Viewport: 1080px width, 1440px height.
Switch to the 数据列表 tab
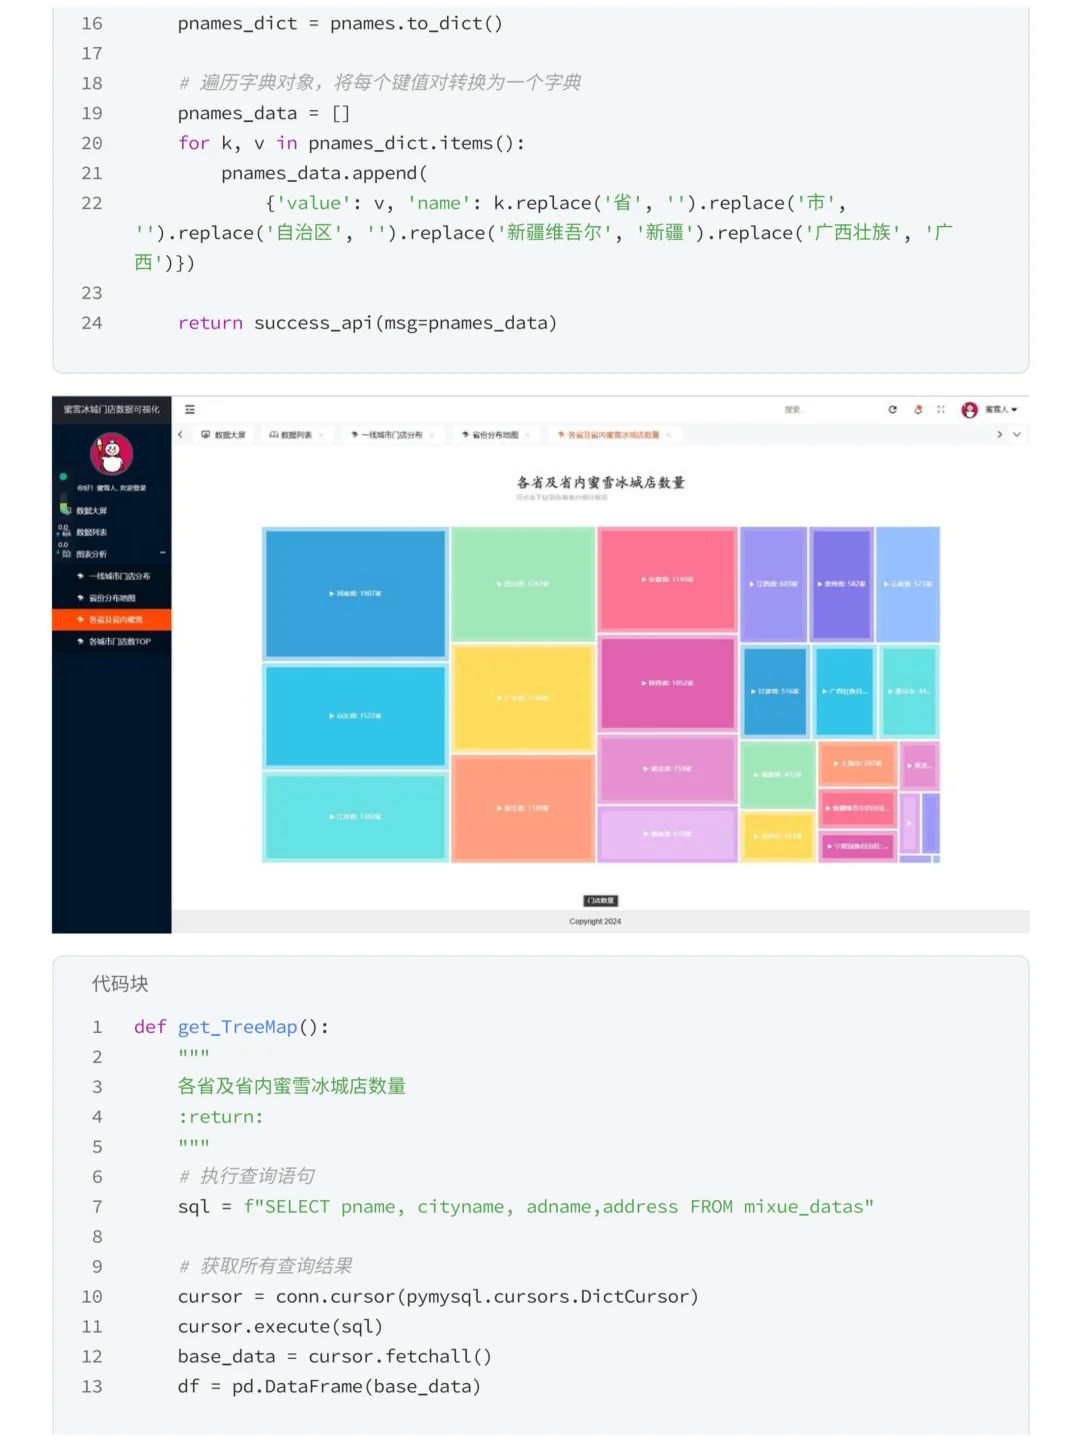291,435
